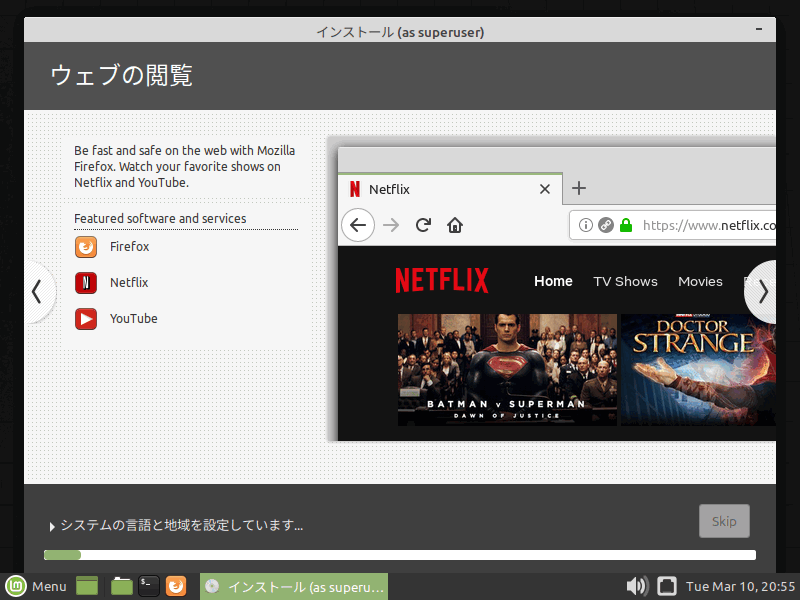Select the installer taskbar window entry

[x=294, y=586]
